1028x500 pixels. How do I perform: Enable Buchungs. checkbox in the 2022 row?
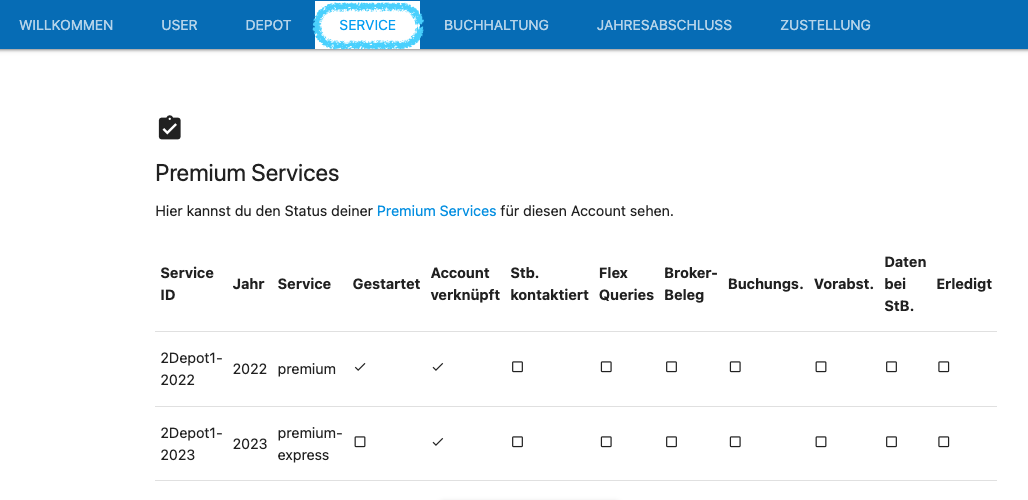[735, 367]
